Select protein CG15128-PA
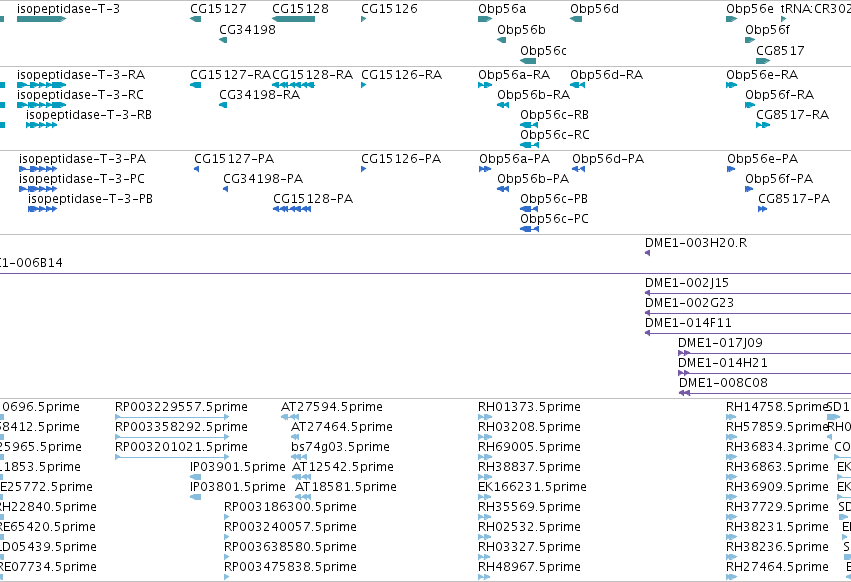 tap(313, 199)
